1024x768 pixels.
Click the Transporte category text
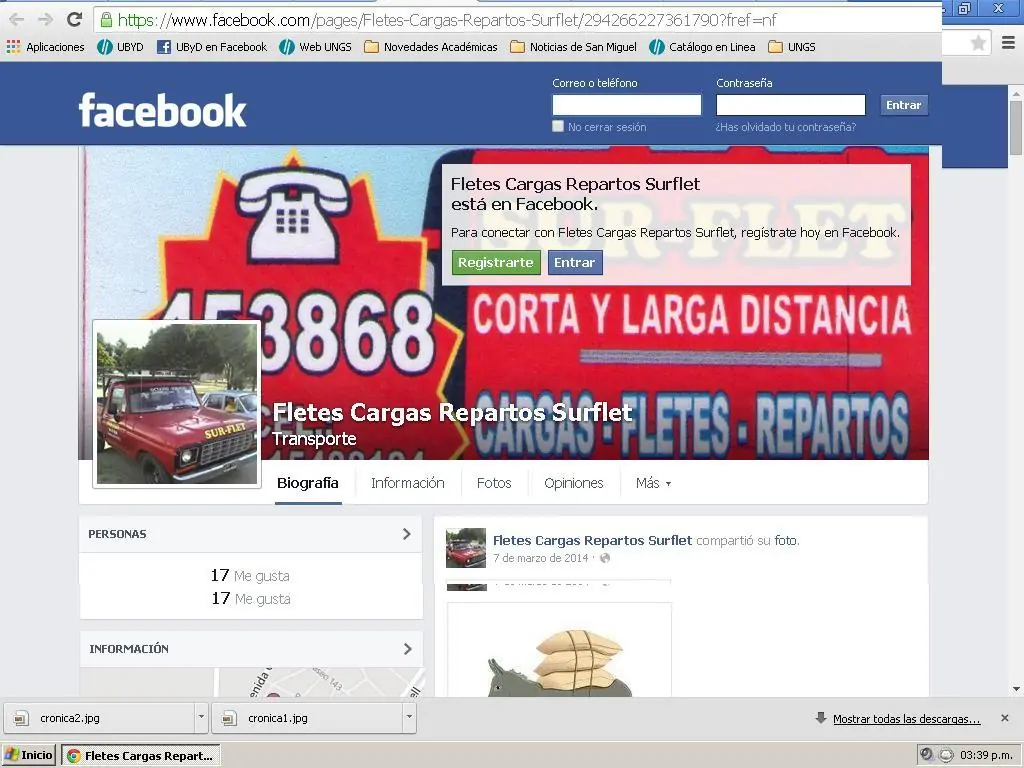click(x=314, y=439)
